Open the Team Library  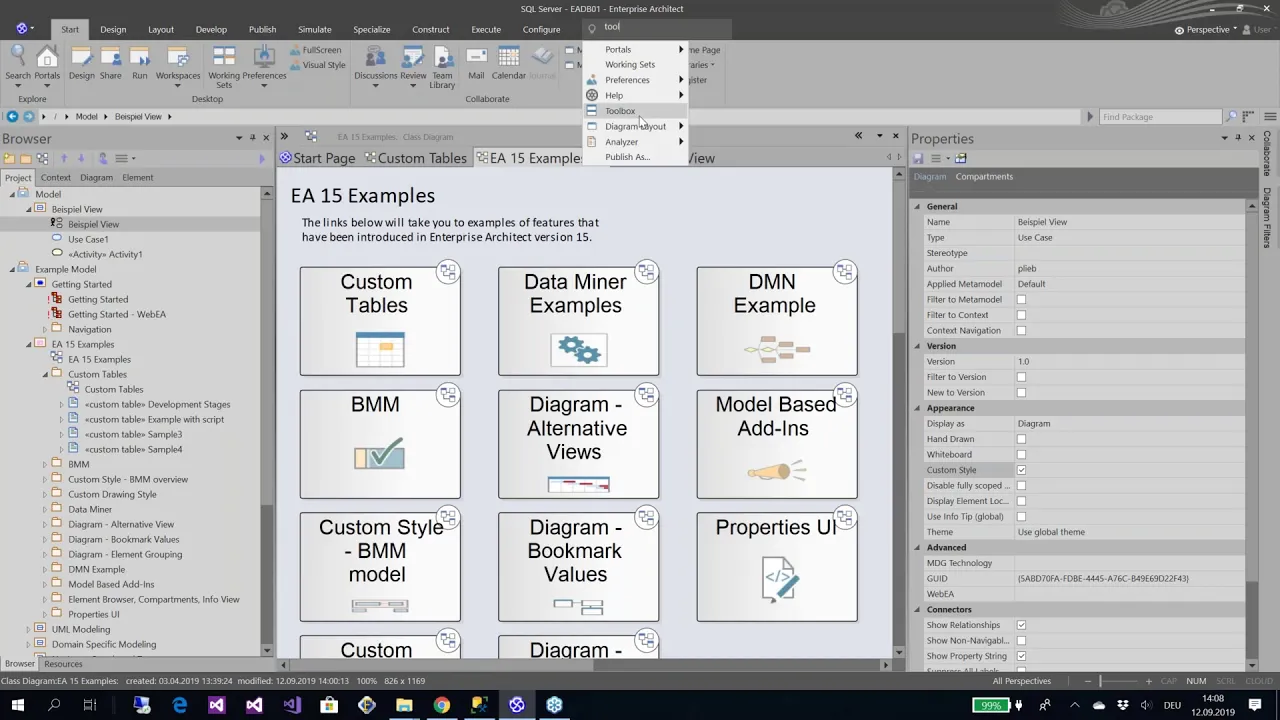(x=442, y=67)
